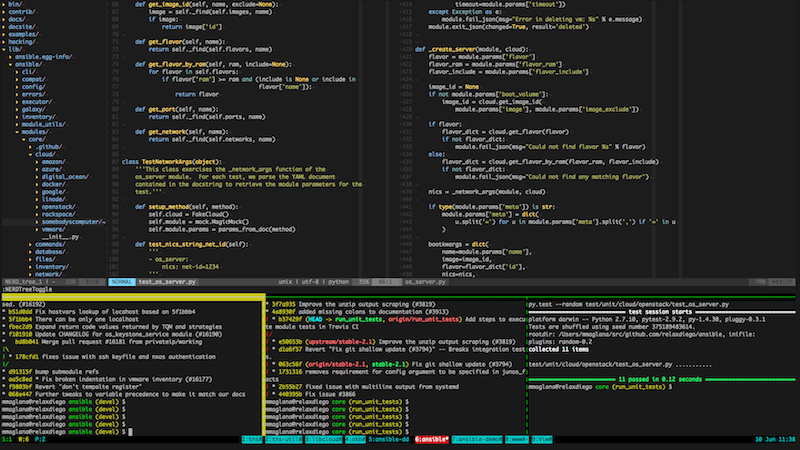800x450 pixels.
Task: Click the py.test command line in the right pane
Action: pyautogui.click(x=629, y=304)
